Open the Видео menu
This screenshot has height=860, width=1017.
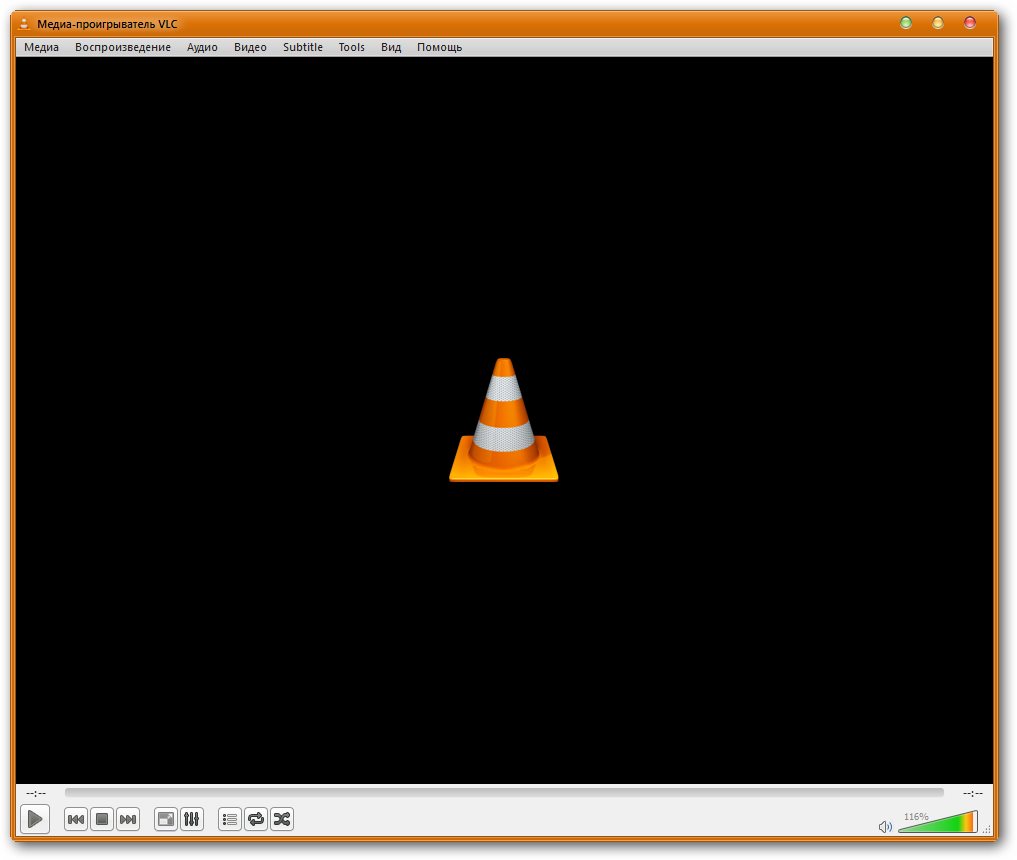250,47
